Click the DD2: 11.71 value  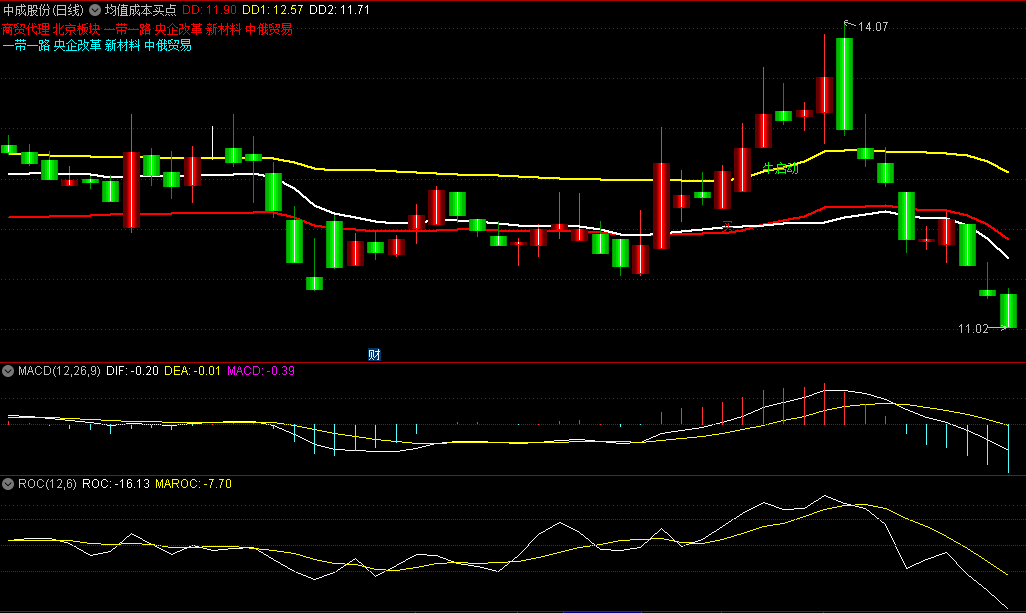click(340, 10)
